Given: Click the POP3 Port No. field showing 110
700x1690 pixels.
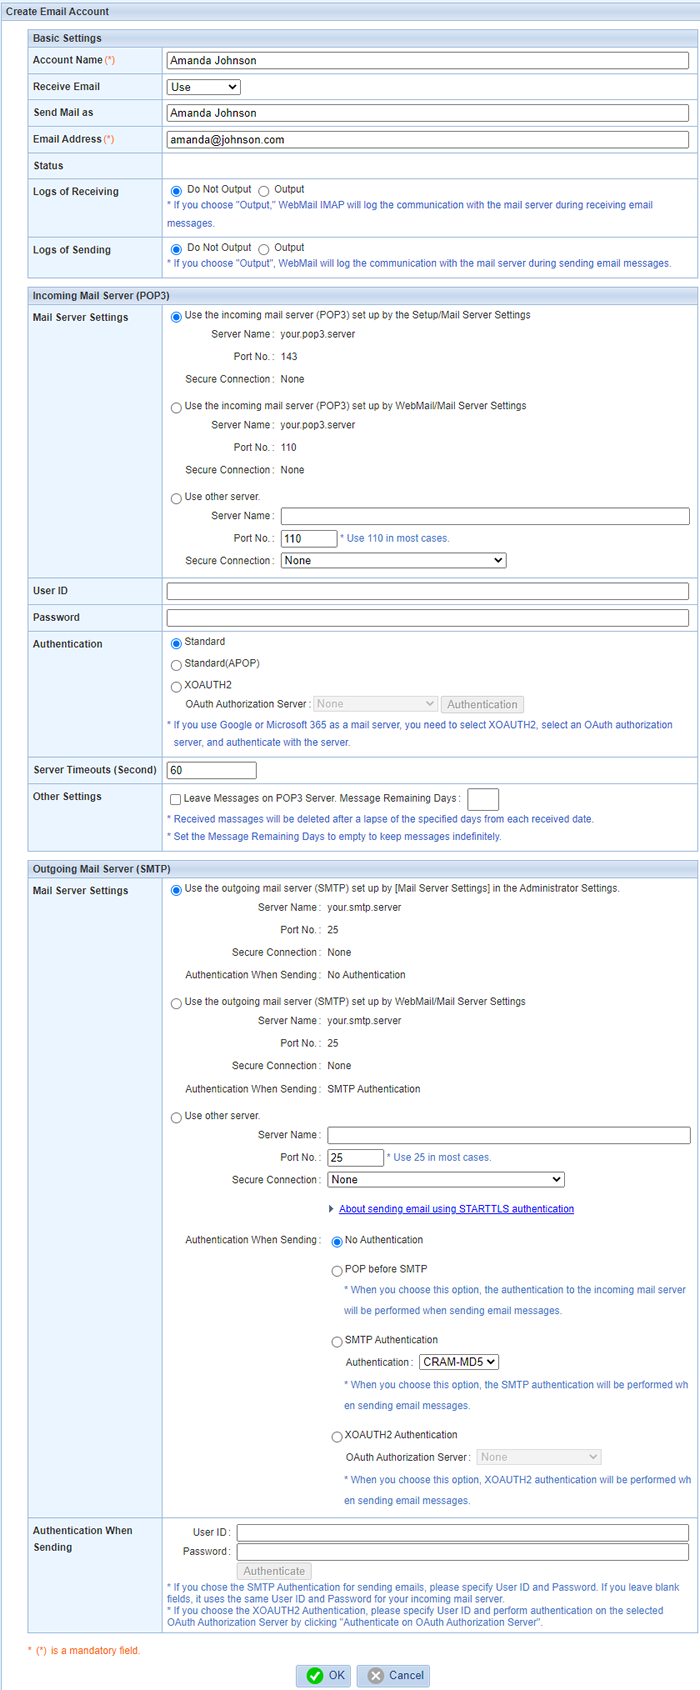Looking at the screenshot, I should [x=309, y=539].
